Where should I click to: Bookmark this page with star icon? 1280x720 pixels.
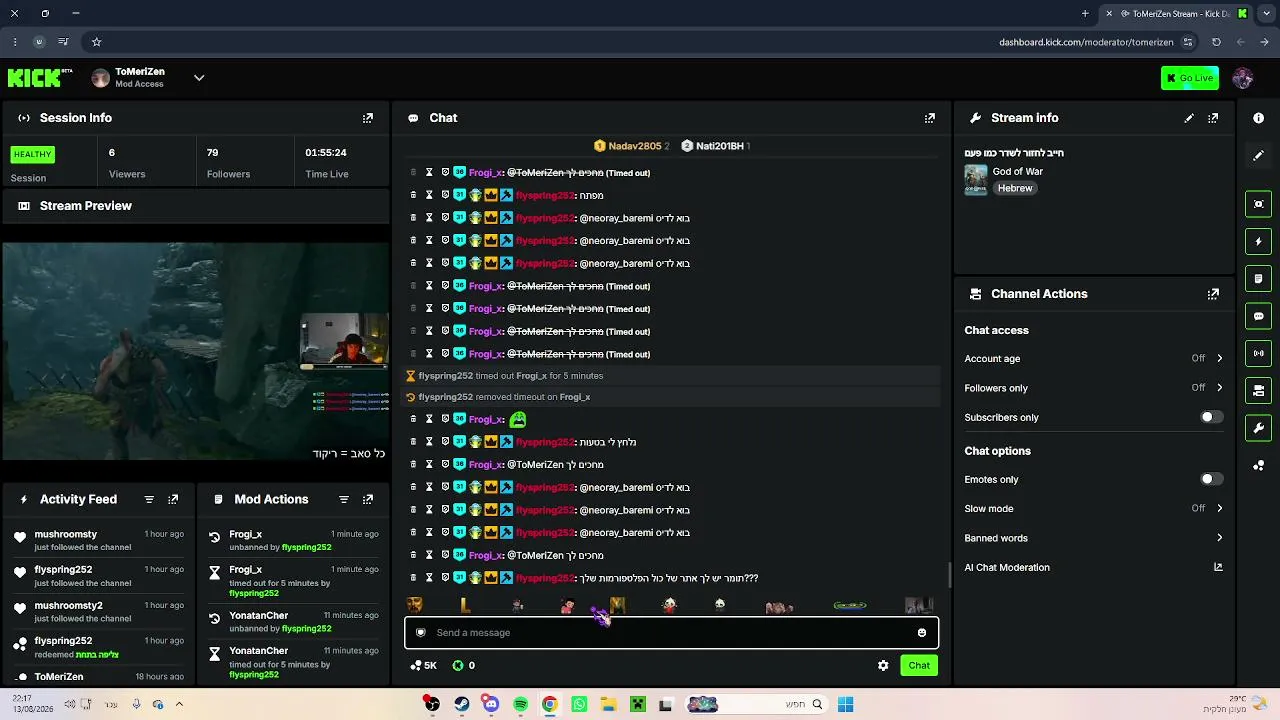pos(96,42)
